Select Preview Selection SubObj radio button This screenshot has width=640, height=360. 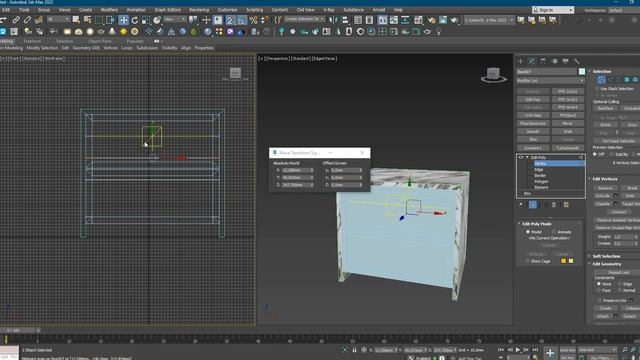point(612,154)
